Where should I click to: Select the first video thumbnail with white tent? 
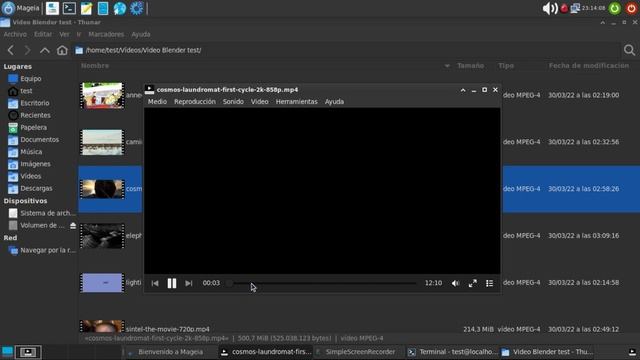click(102, 95)
